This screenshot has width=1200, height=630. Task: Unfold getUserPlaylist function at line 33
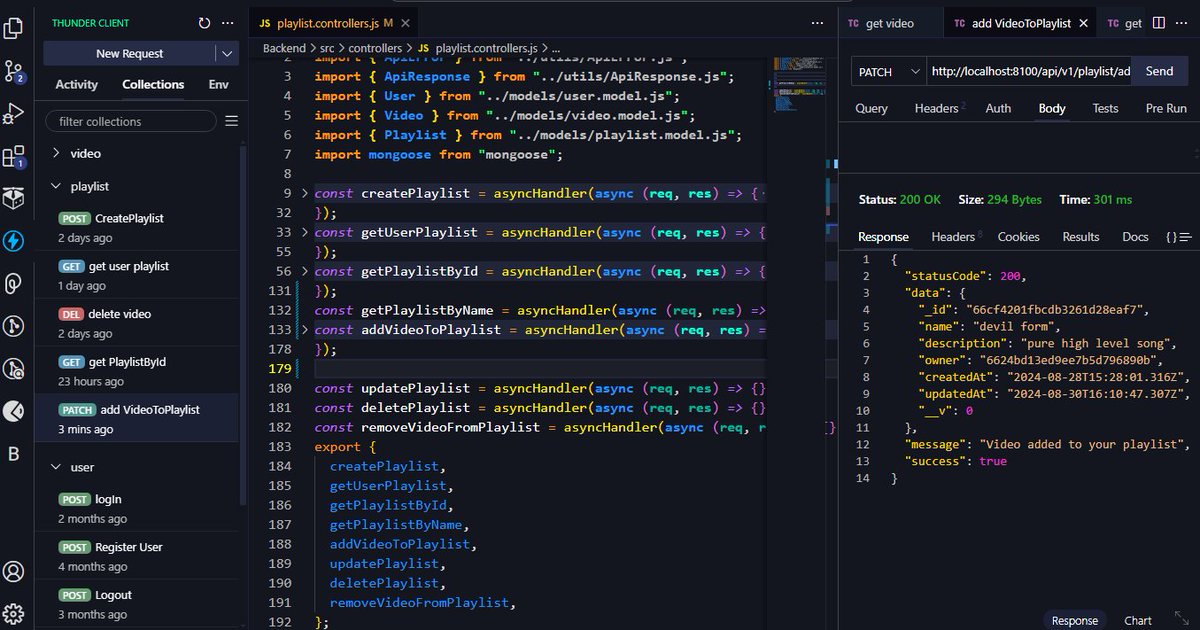pyautogui.click(x=304, y=232)
